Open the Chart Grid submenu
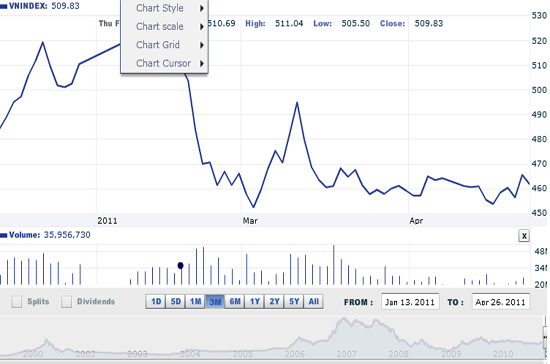This screenshot has height=364, width=550. point(165,45)
